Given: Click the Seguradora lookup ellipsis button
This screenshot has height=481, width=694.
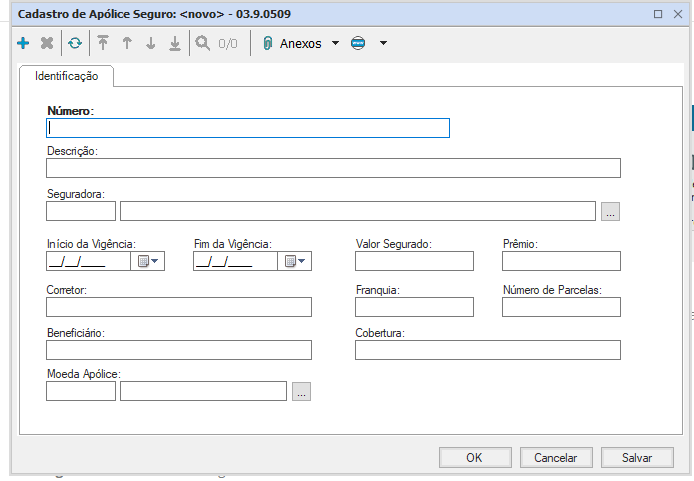Looking at the screenshot, I should click(x=611, y=211).
